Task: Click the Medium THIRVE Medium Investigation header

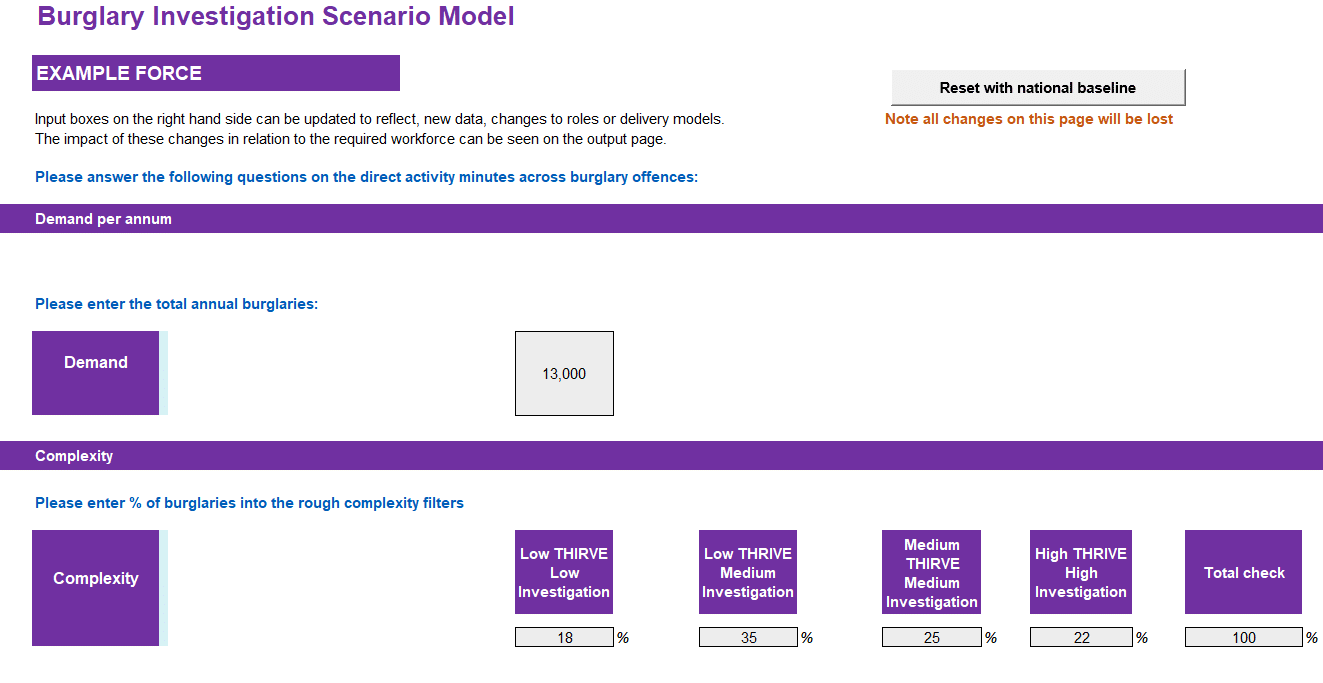Action: (x=931, y=571)
